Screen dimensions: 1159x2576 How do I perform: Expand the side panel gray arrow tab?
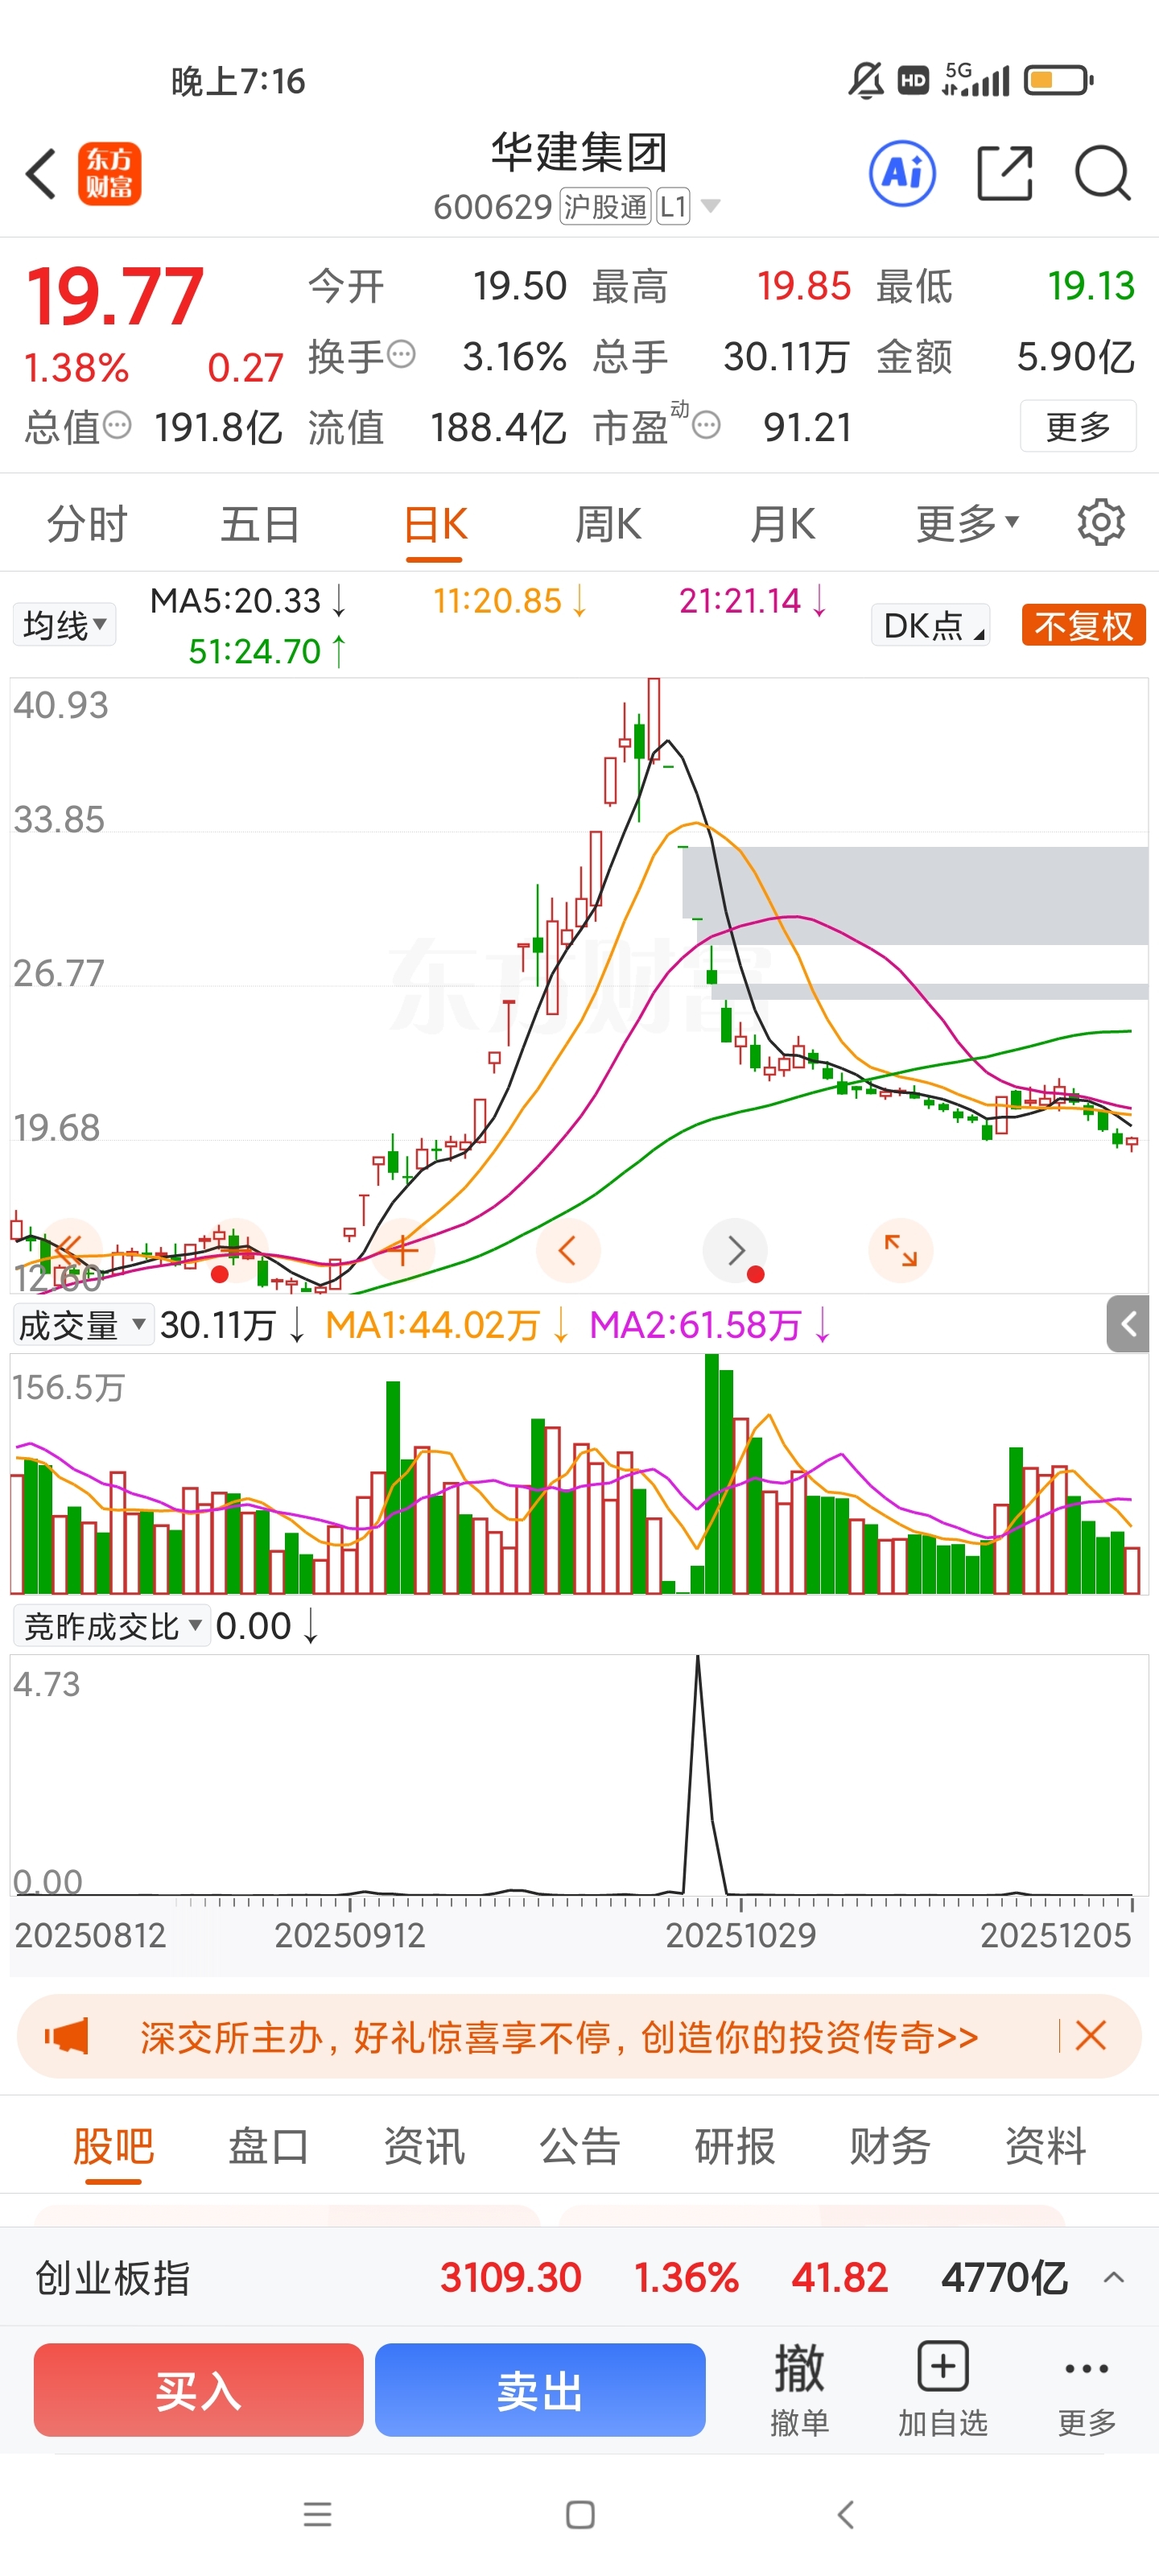1128,1324
